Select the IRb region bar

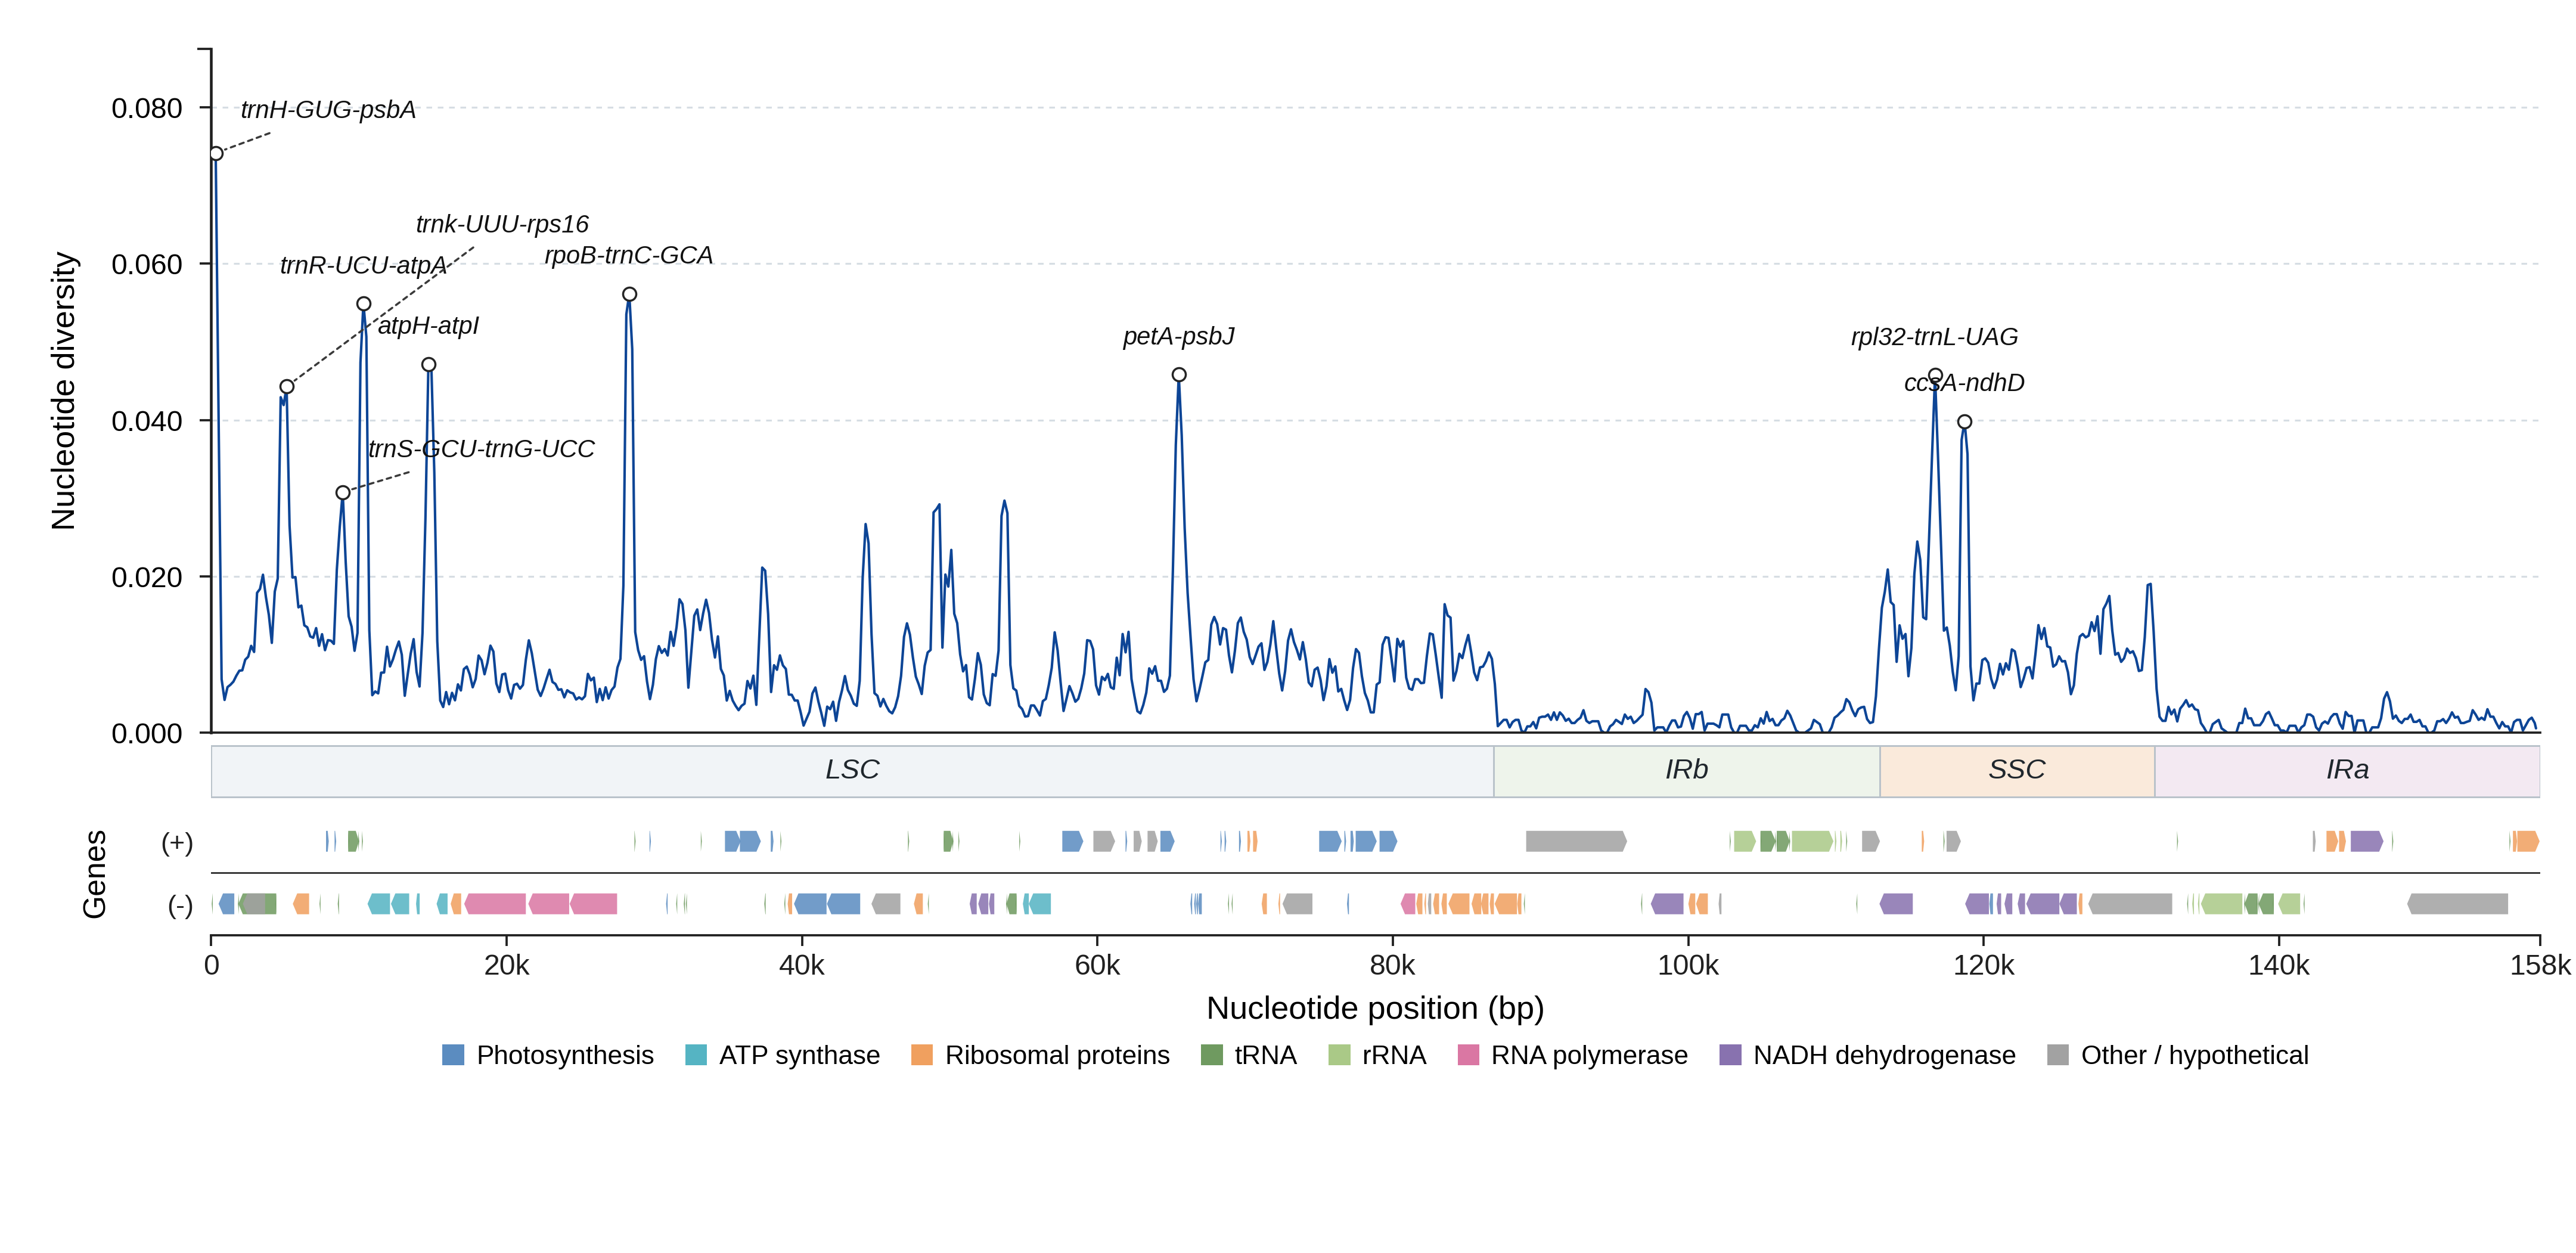(x=1687, y=771)
